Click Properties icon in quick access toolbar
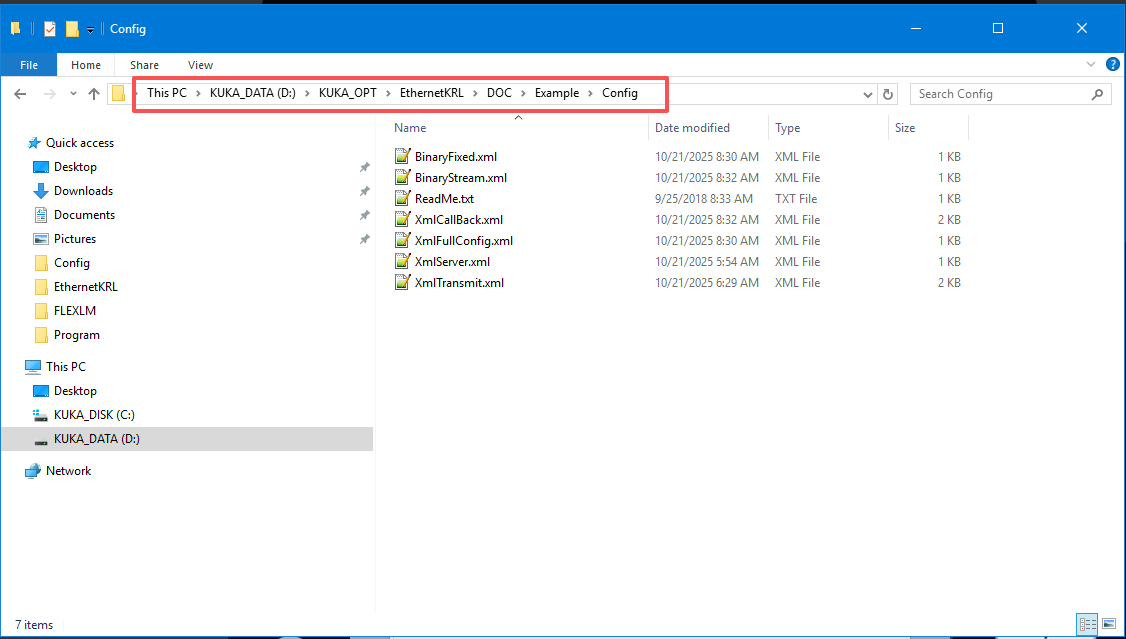1126x639 pixels. tap(50, 29)
